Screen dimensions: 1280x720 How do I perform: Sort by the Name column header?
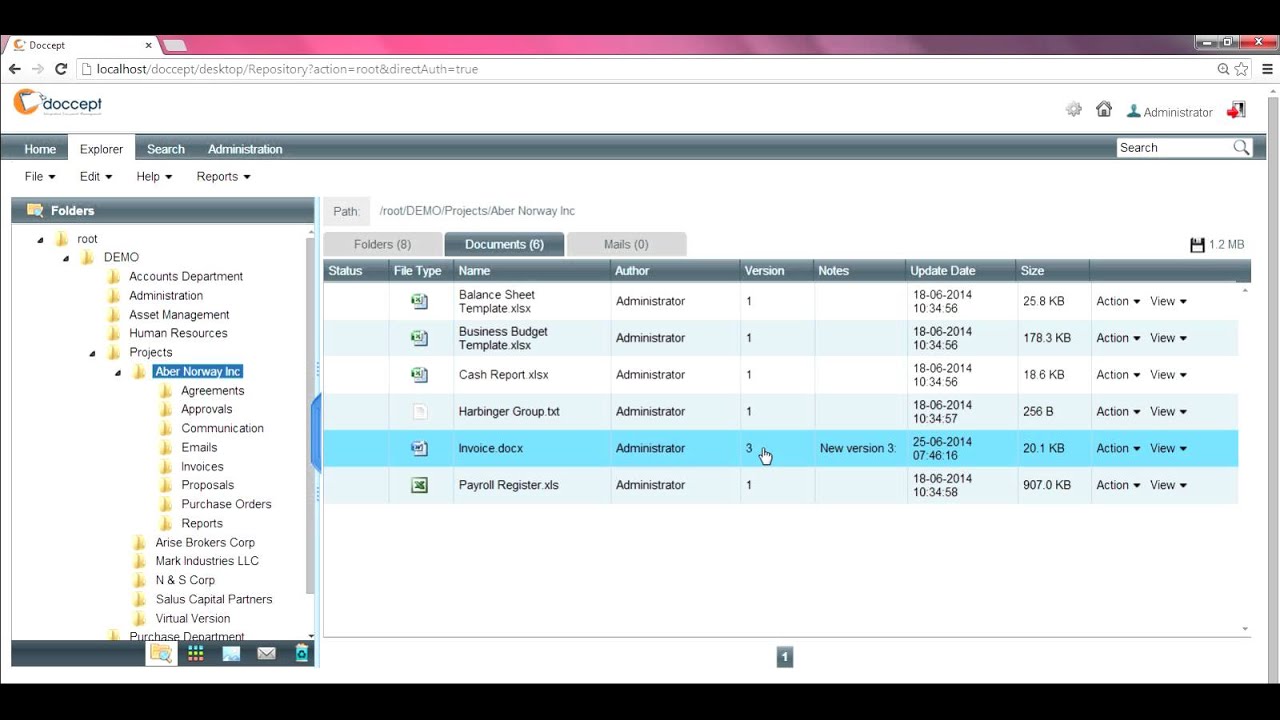point(474,271)
